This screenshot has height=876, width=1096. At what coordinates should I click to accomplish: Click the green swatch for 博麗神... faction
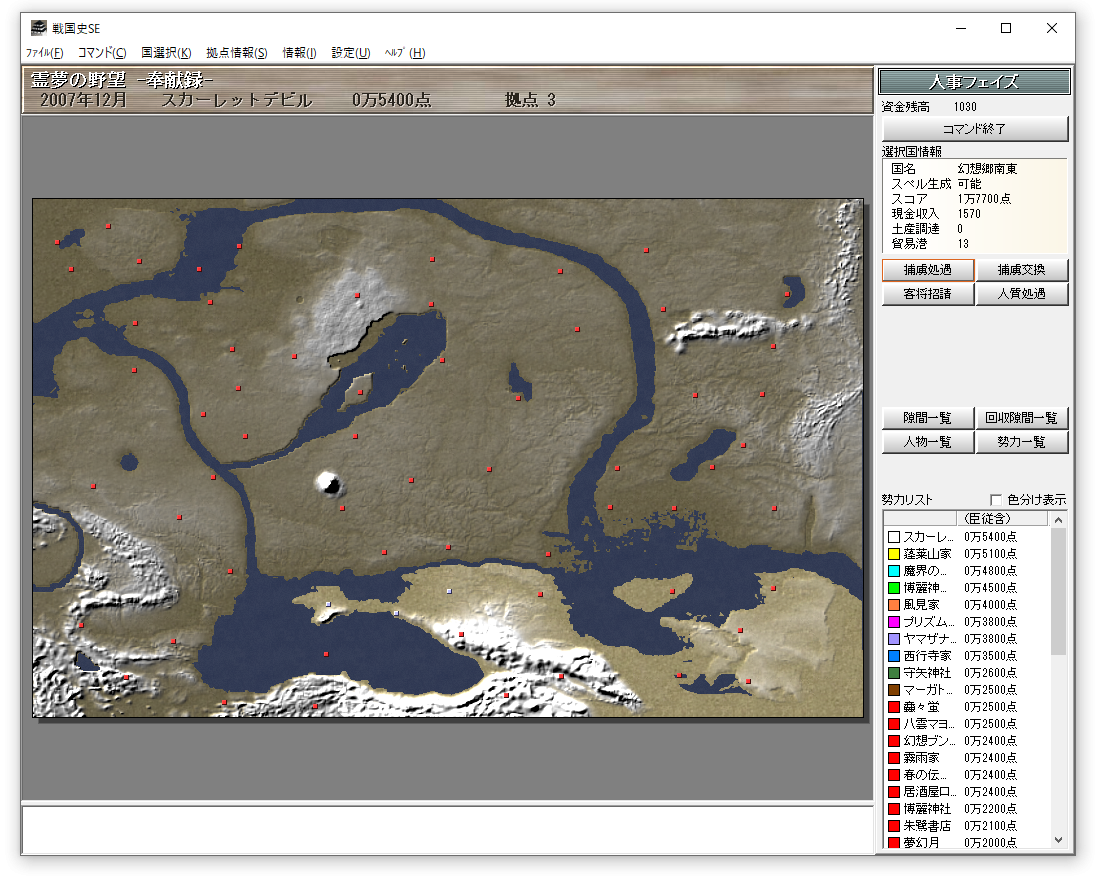coord(893,588)
